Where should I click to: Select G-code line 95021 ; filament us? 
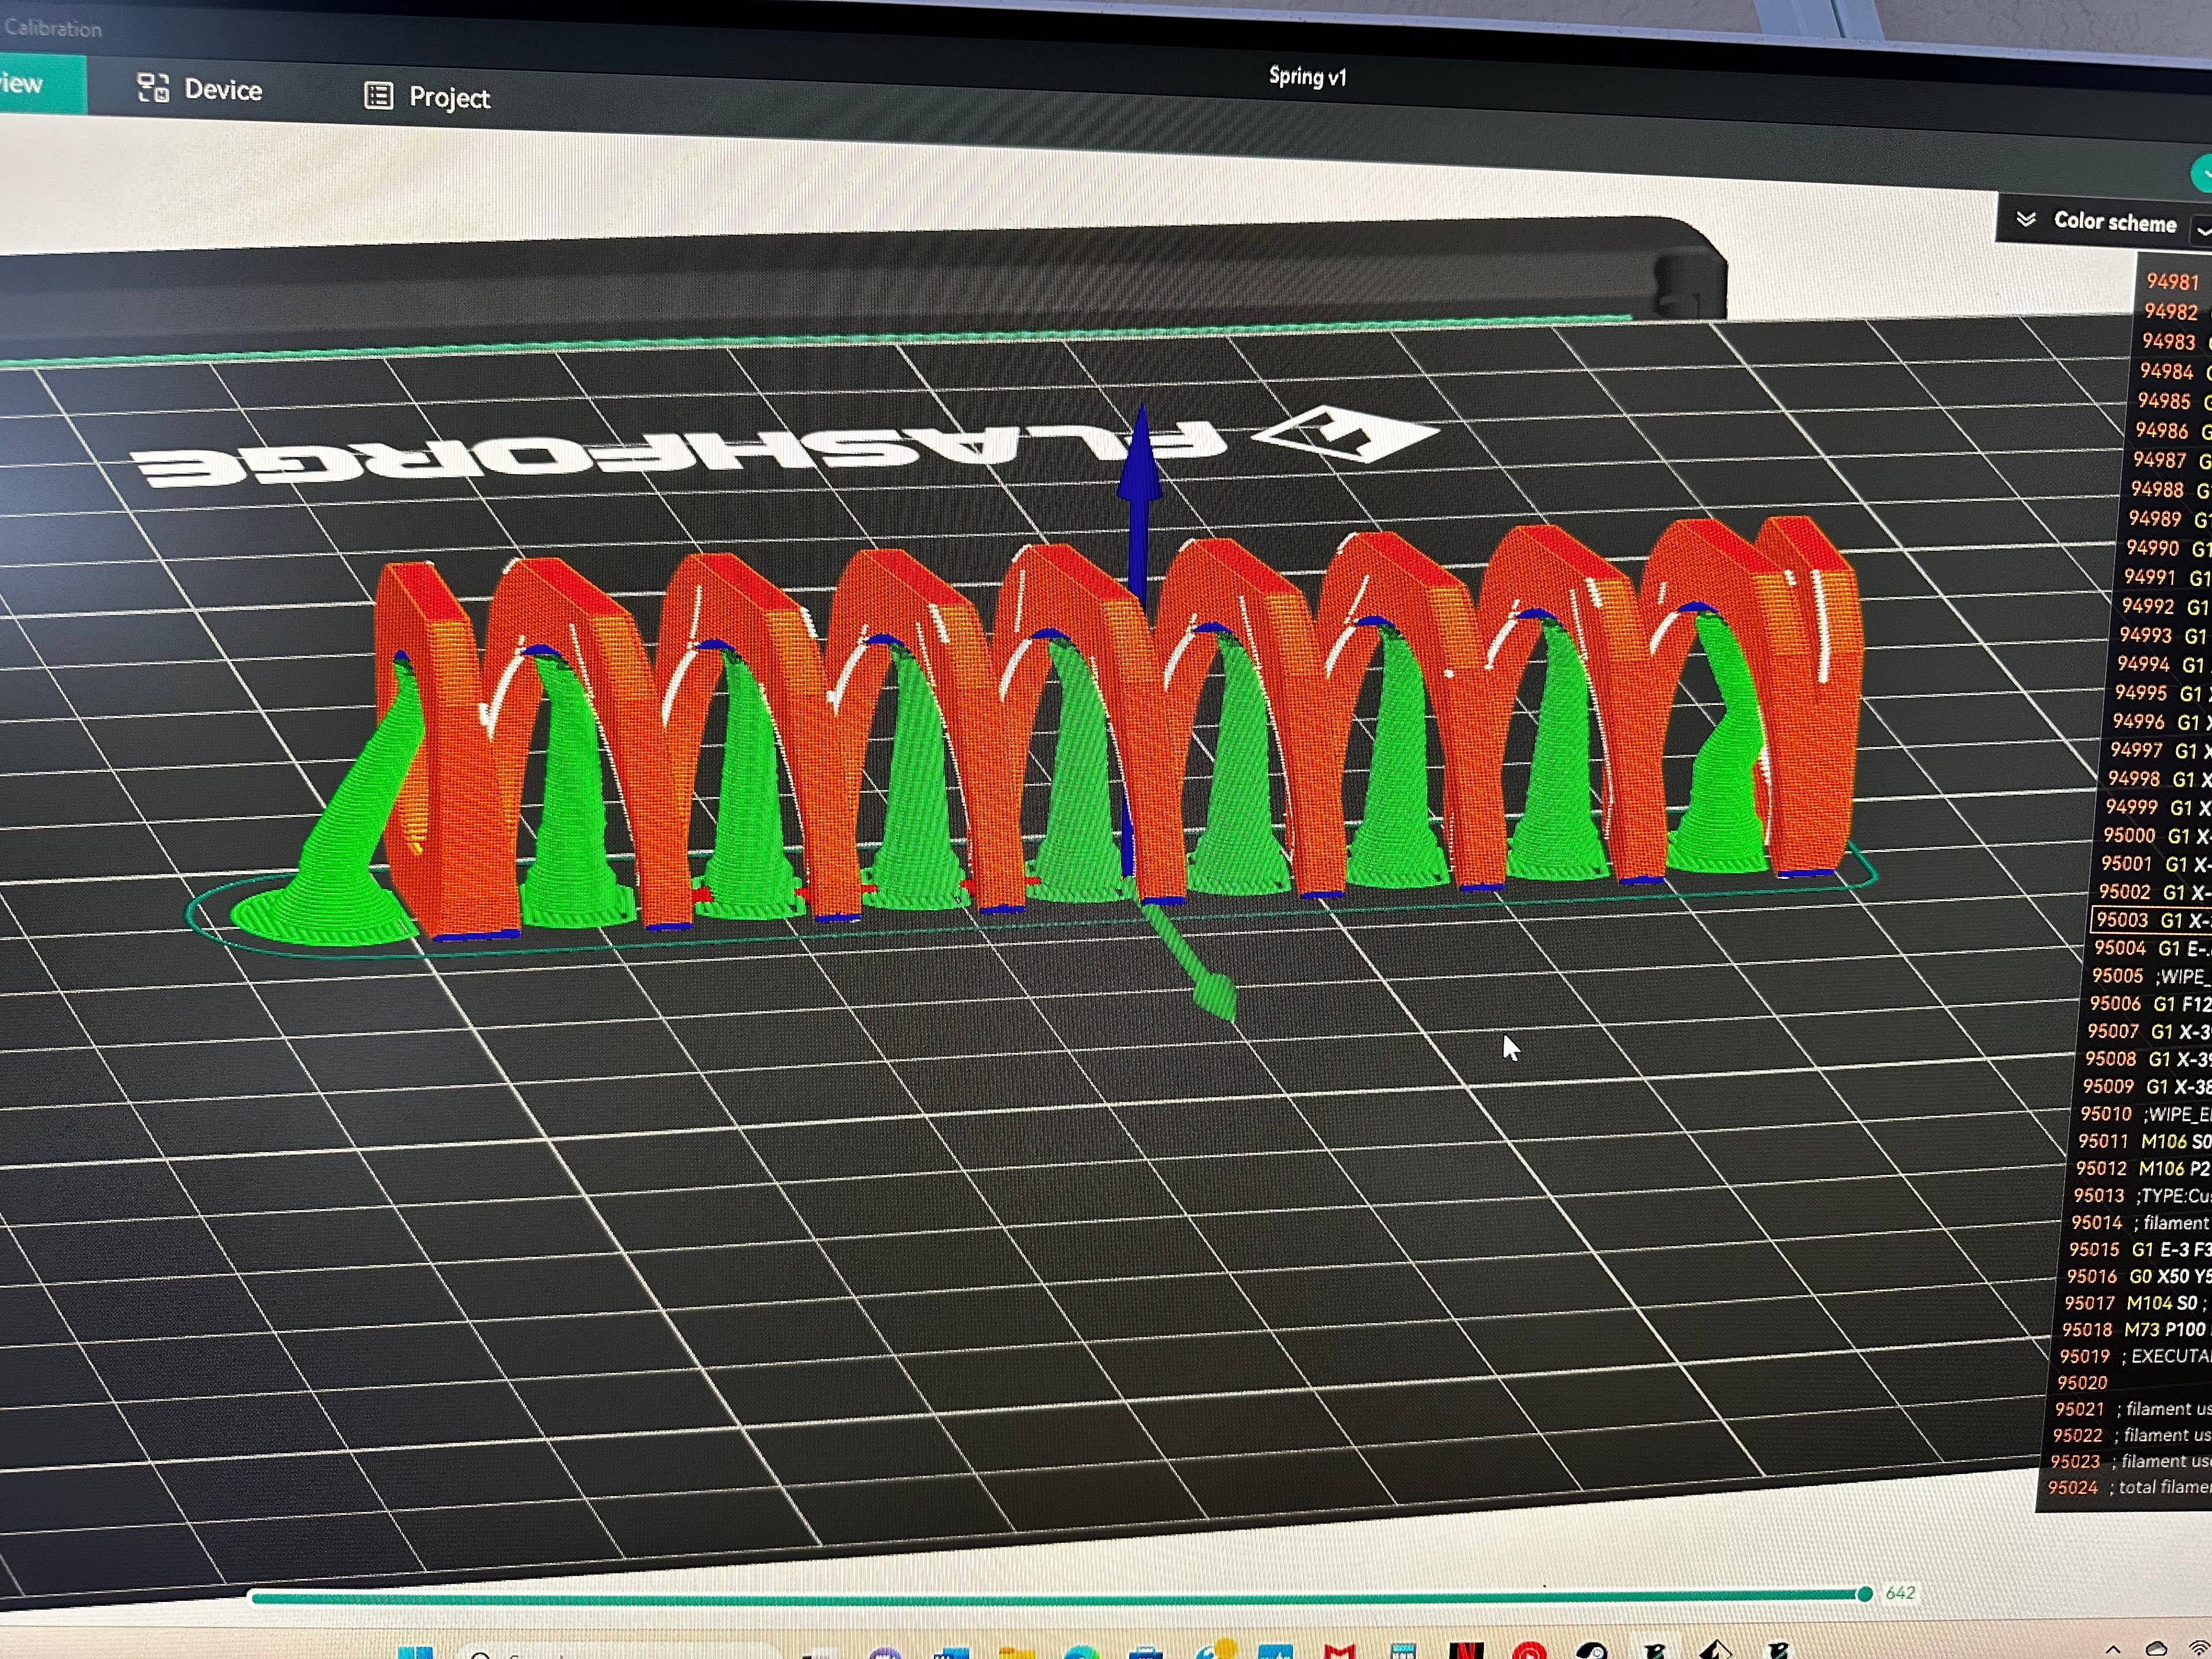(x=2134, y=1409)
